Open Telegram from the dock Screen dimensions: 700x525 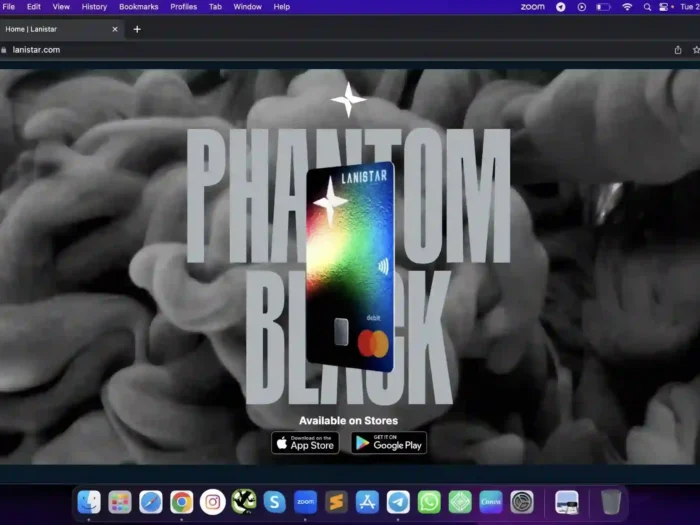[398, 502]
